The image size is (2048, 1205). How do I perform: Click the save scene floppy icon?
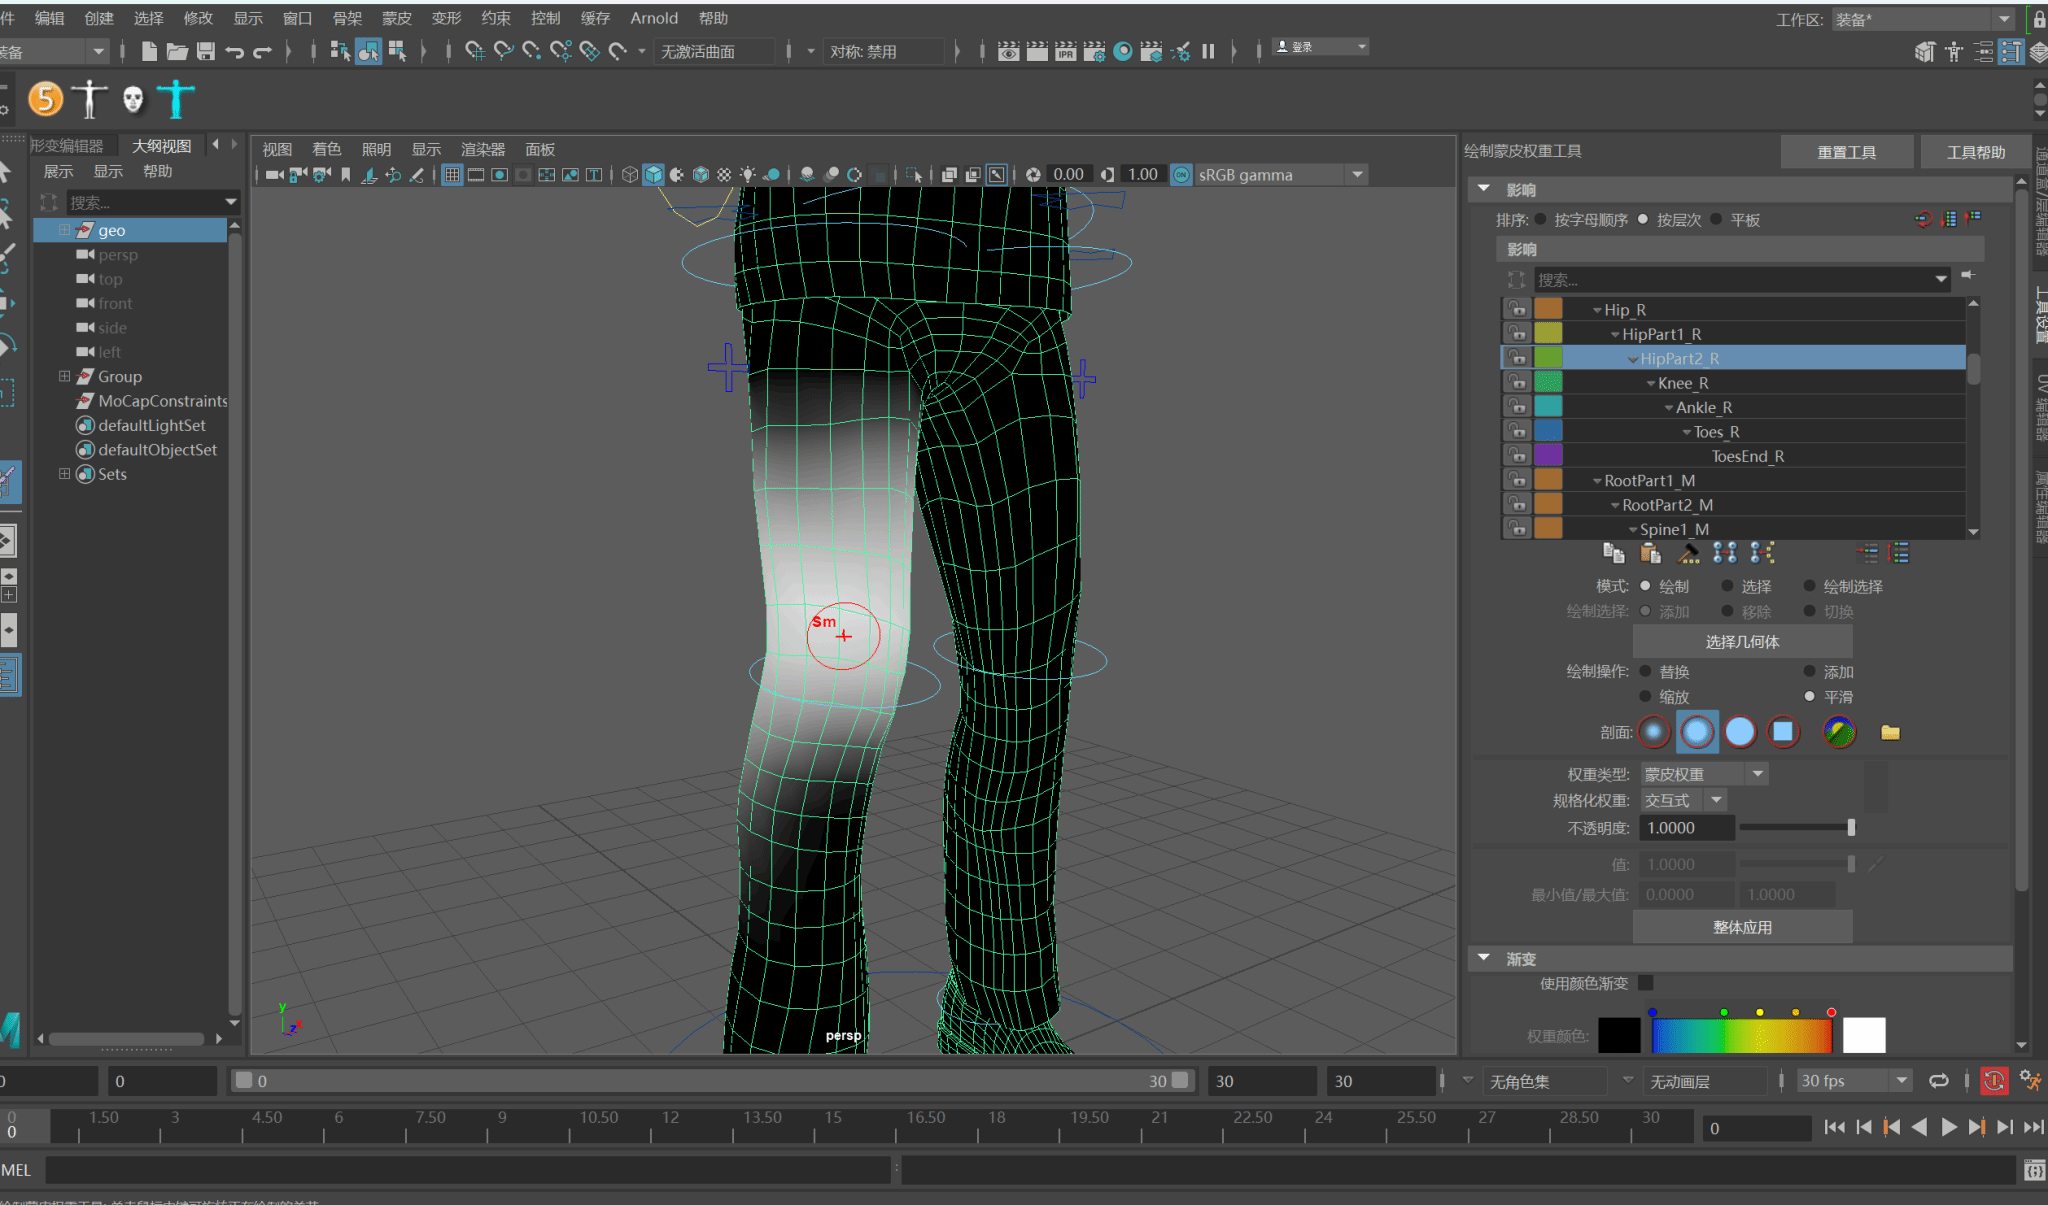click(x=206, y=51)
